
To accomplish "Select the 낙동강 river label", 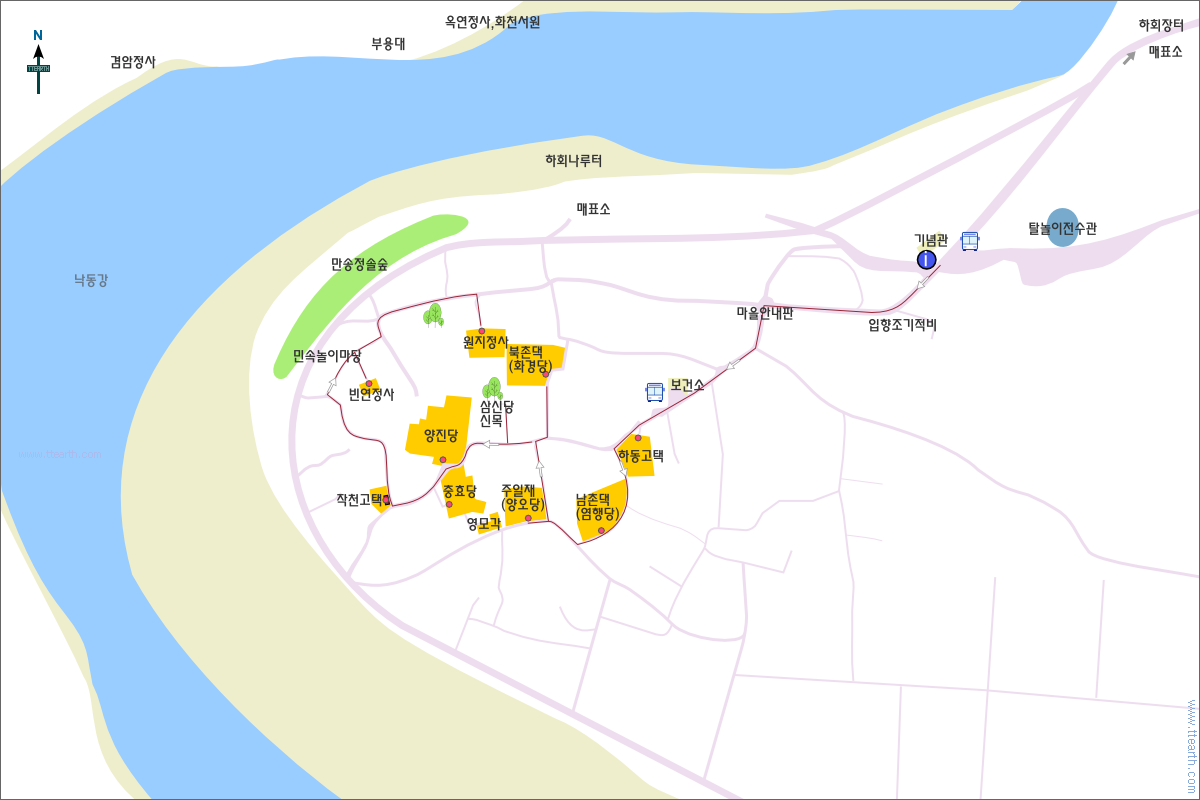I will tap(91, 281).
